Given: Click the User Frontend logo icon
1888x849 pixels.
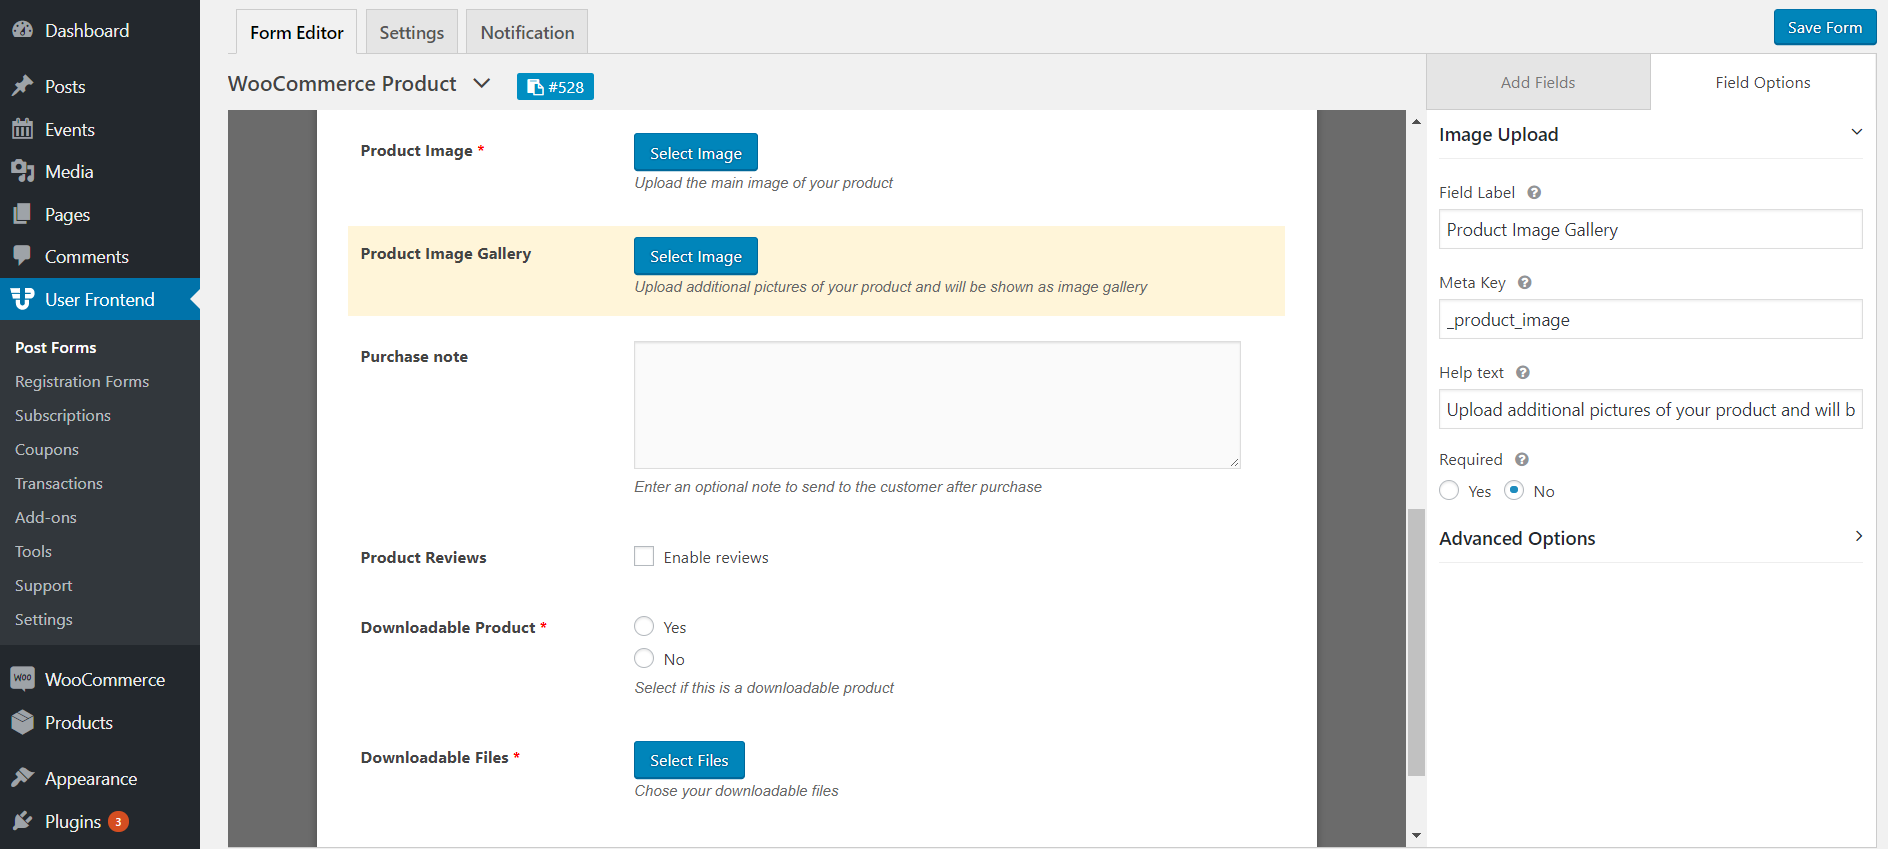Looking at the screenshot, I should point(22,299).
